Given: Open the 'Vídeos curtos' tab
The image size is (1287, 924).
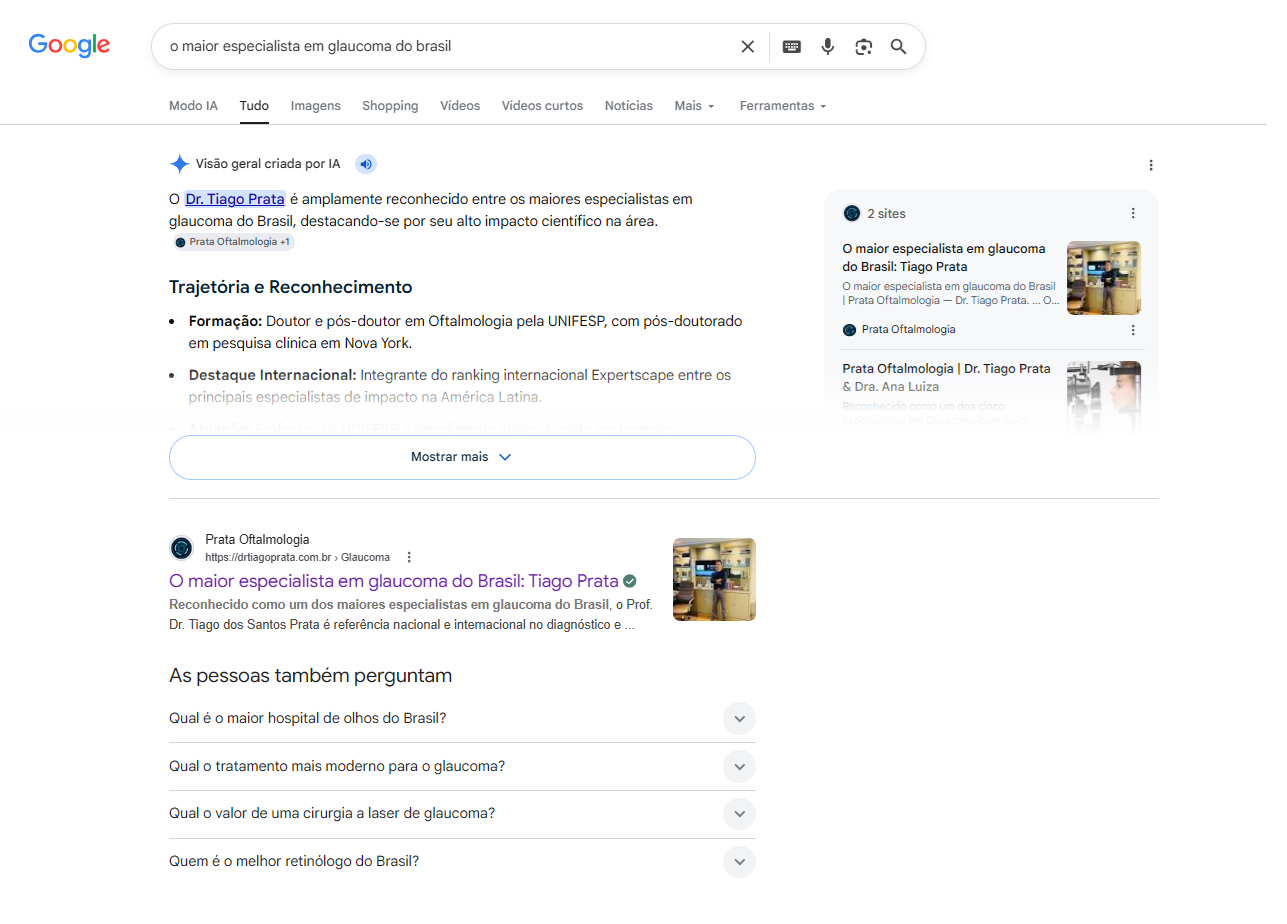Looking at the screenshot, I should (542, 106).
